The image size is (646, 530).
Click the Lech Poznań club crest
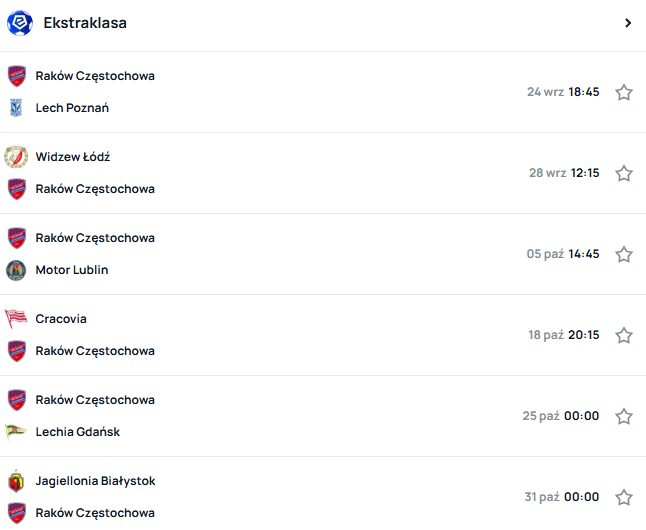click(16, 108)
